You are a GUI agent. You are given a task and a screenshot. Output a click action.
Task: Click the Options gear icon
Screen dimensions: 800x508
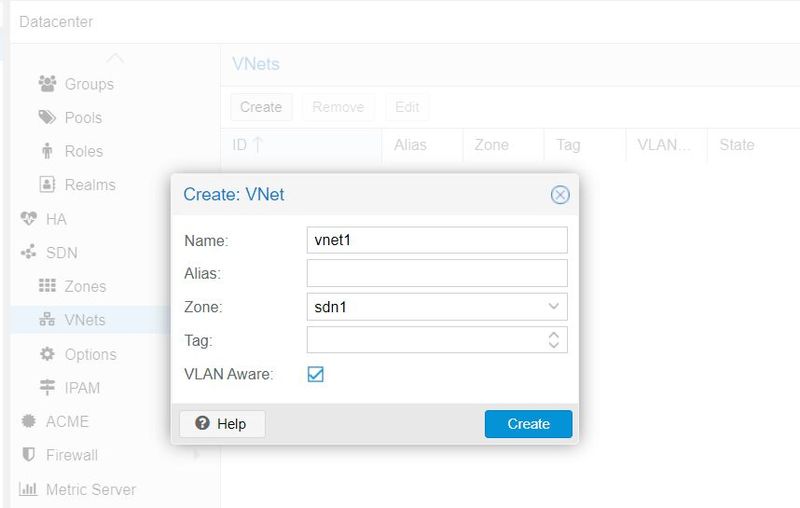pos(47,354)
